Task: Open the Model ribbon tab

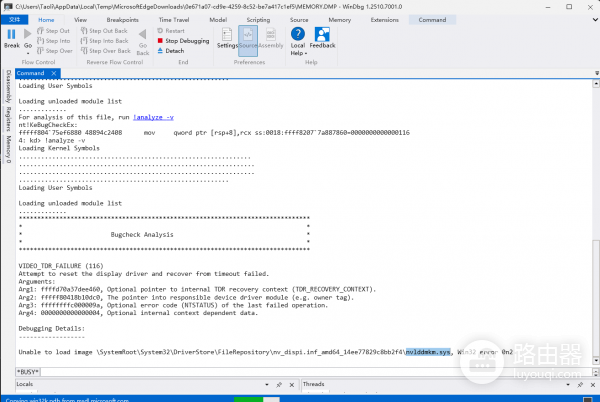Action: (218, 20)
